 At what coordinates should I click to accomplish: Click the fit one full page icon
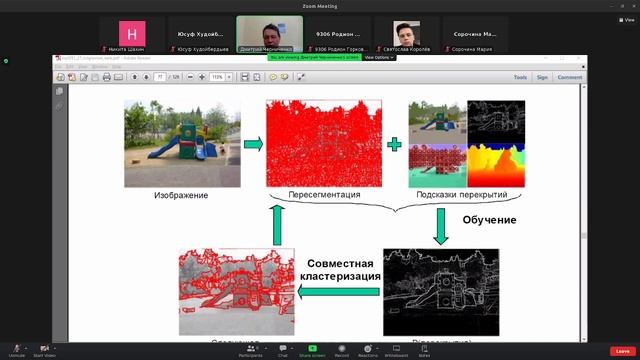tap(256, 77)
